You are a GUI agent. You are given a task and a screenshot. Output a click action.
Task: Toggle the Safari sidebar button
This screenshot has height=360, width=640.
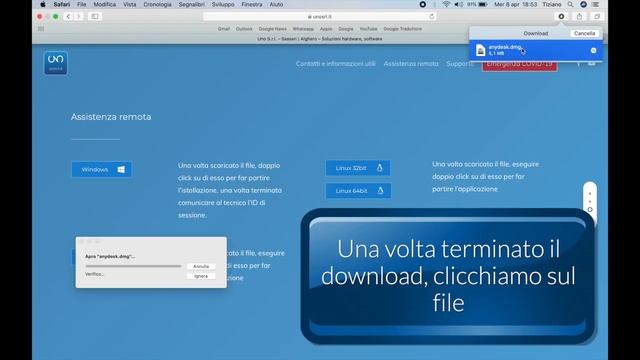95,16
